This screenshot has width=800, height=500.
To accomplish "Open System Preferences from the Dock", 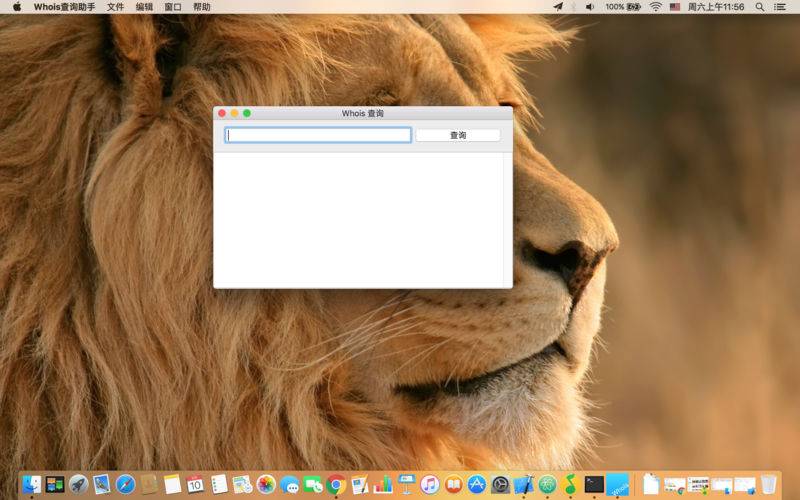I will pyautogui.click(x=500, y=485).
